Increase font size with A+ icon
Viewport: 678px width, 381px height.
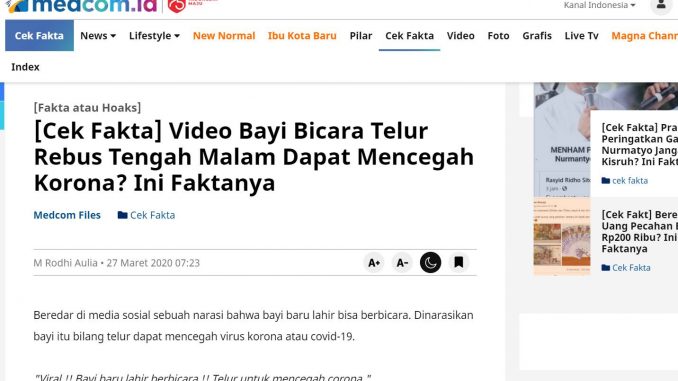(x=374, y=263)
